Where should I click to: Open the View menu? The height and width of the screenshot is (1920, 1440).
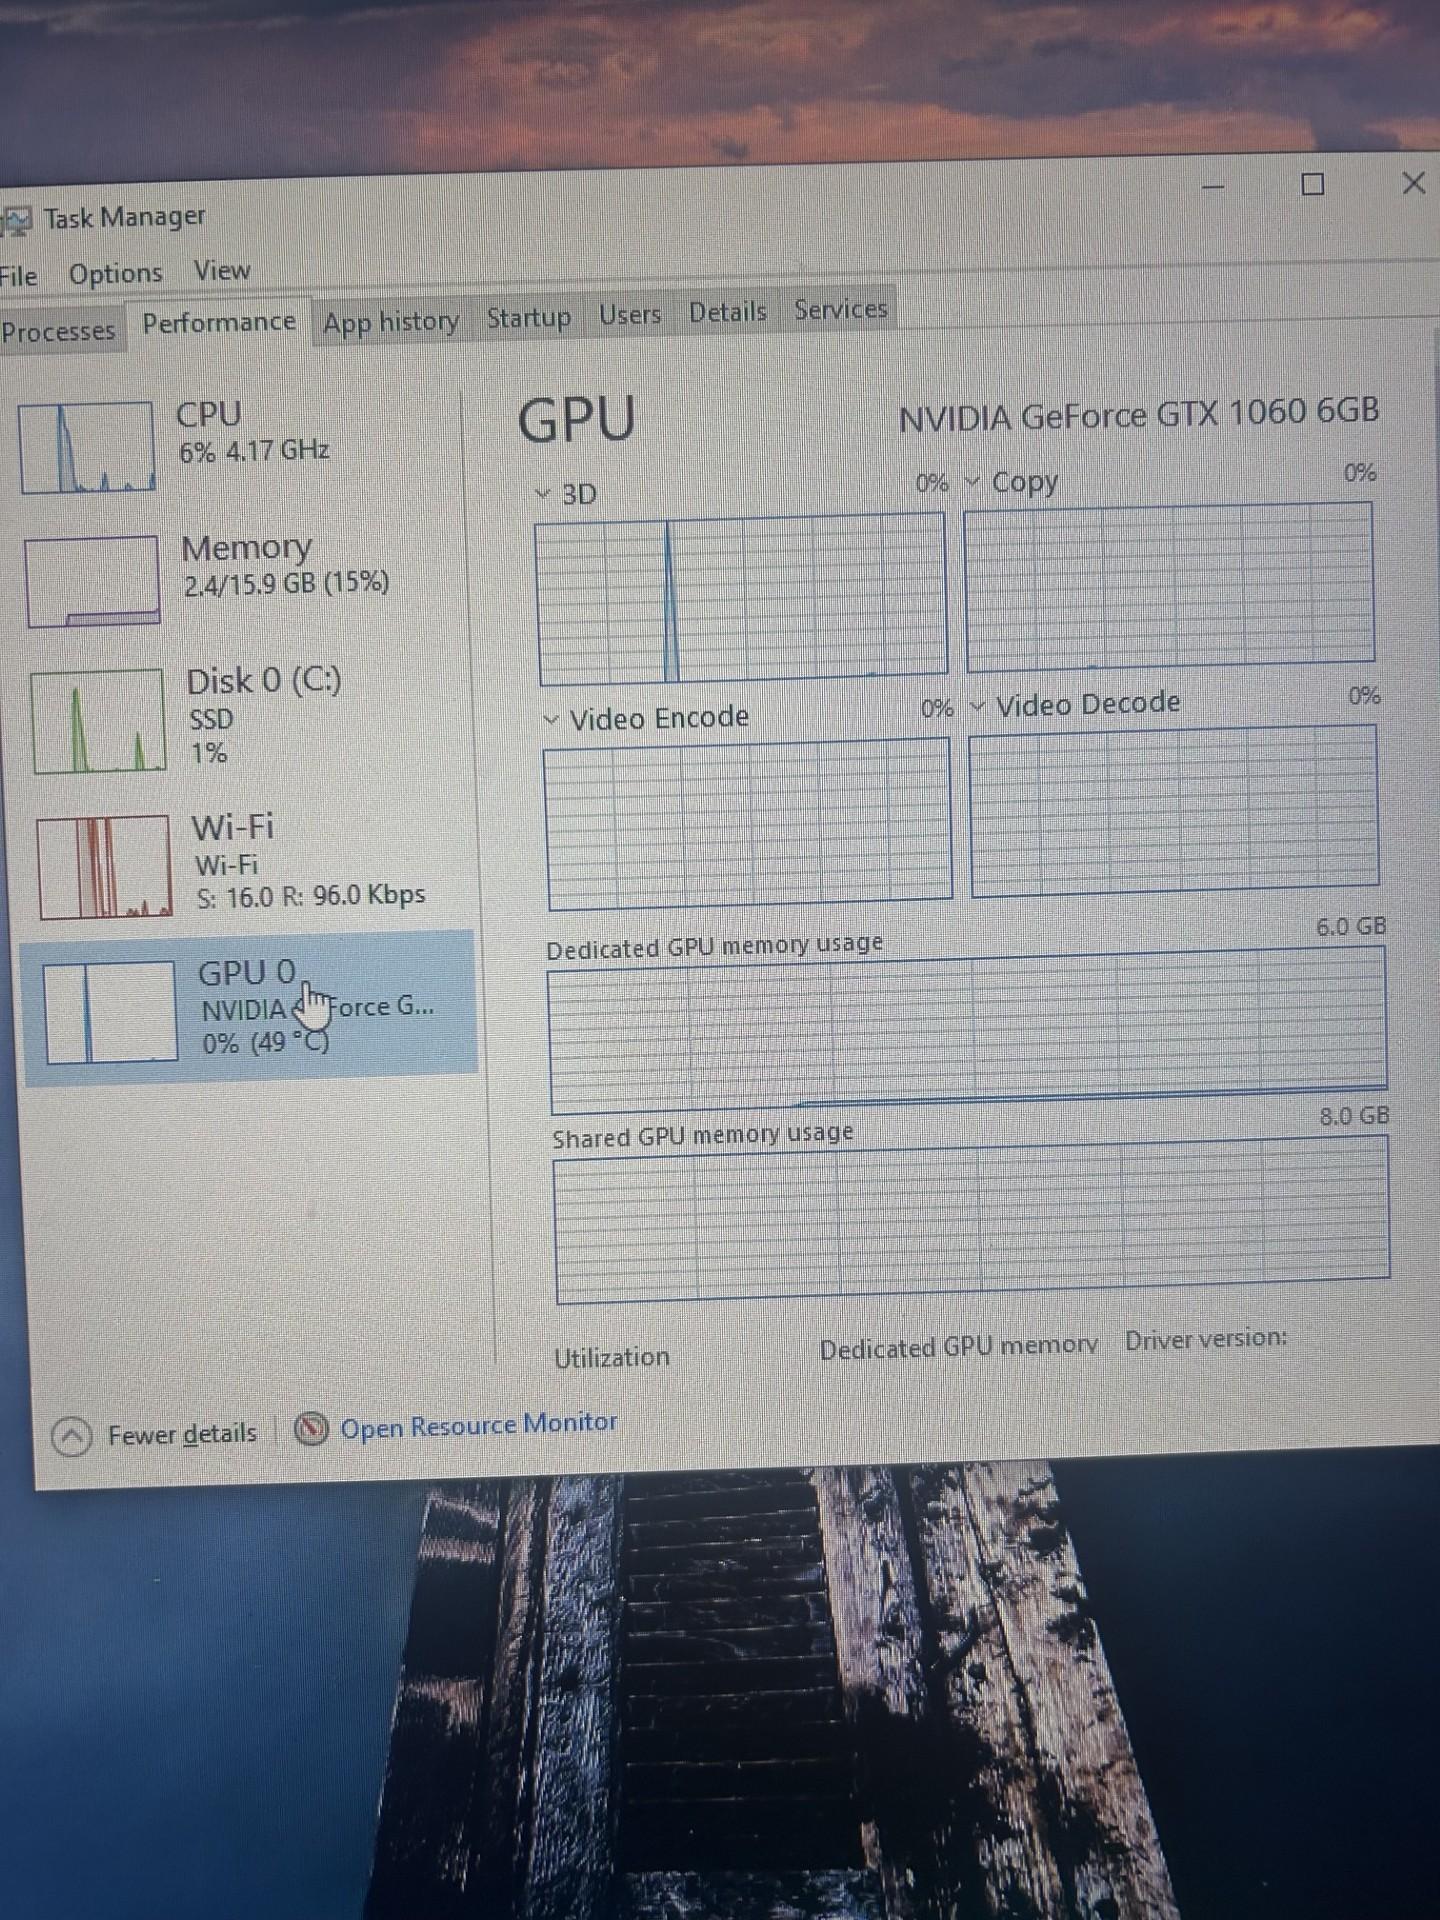tap(222, 270)
